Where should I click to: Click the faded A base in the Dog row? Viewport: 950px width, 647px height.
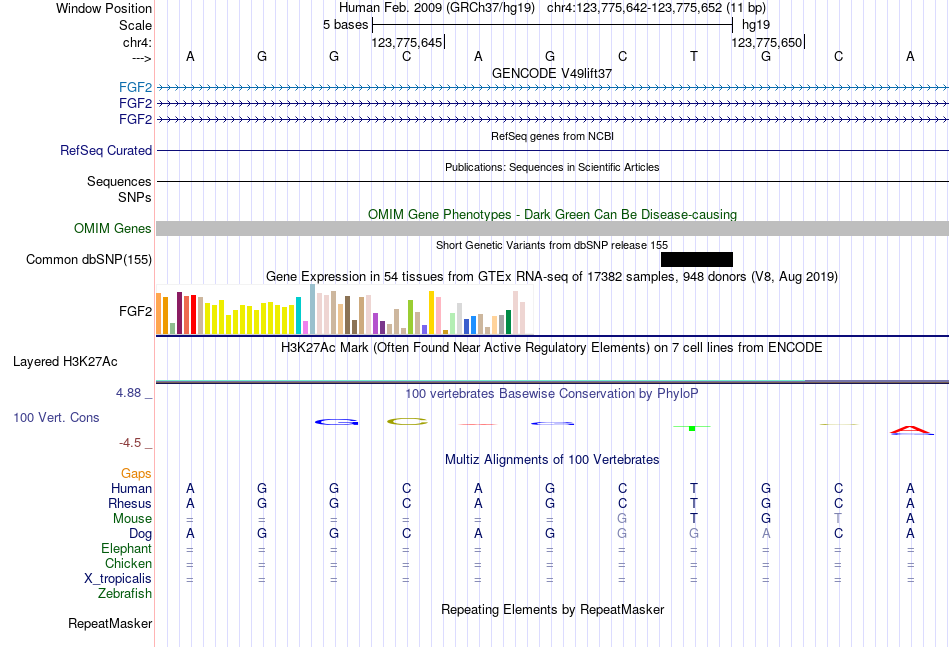(x=766, y=533)
